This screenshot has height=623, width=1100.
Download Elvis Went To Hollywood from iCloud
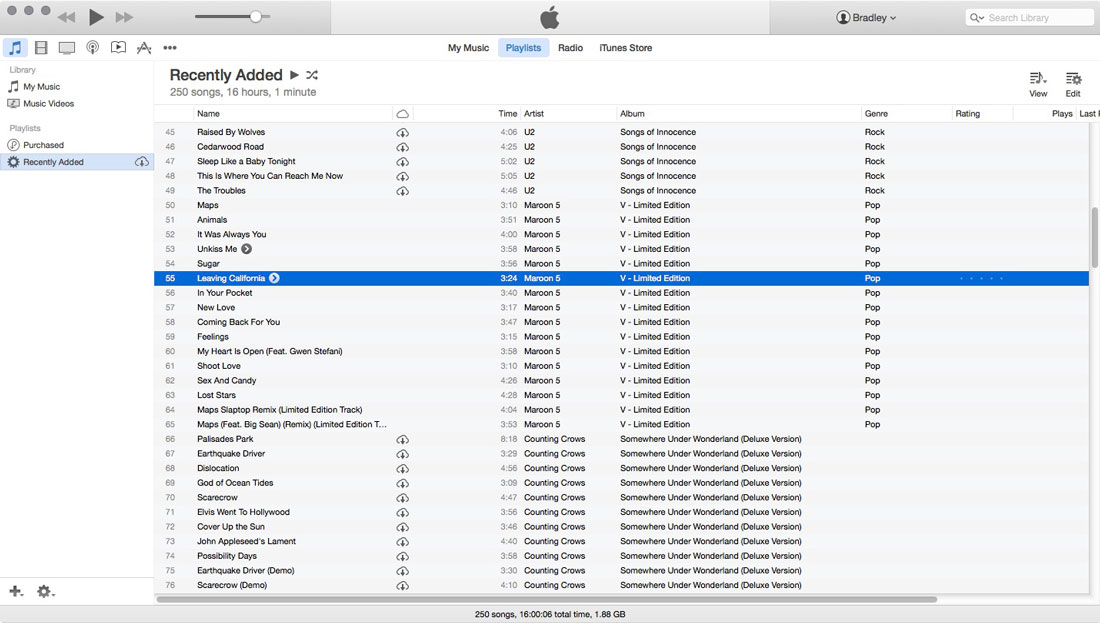point(403,513)
